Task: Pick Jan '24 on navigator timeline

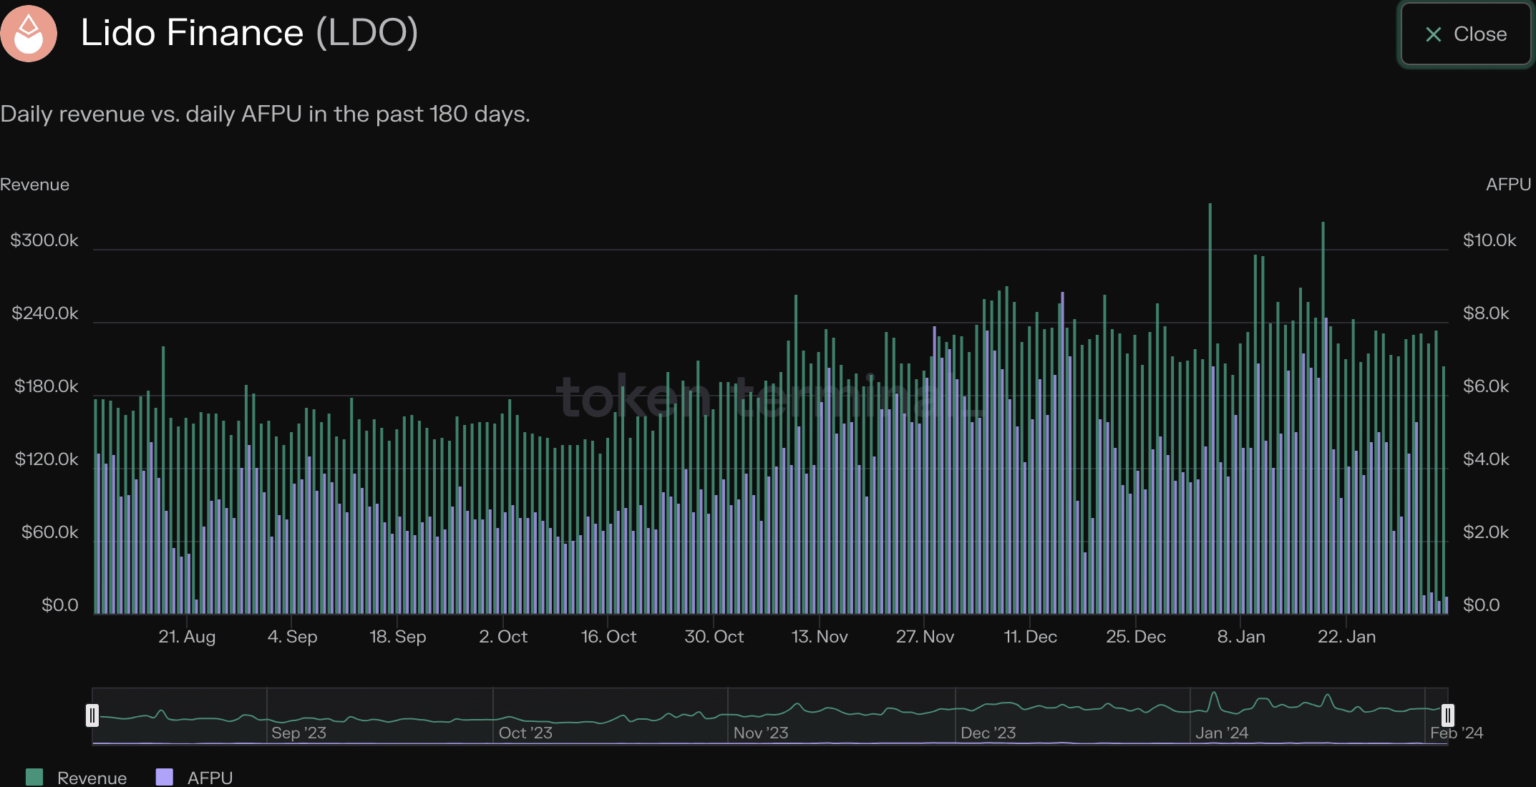Action: 1222,733
